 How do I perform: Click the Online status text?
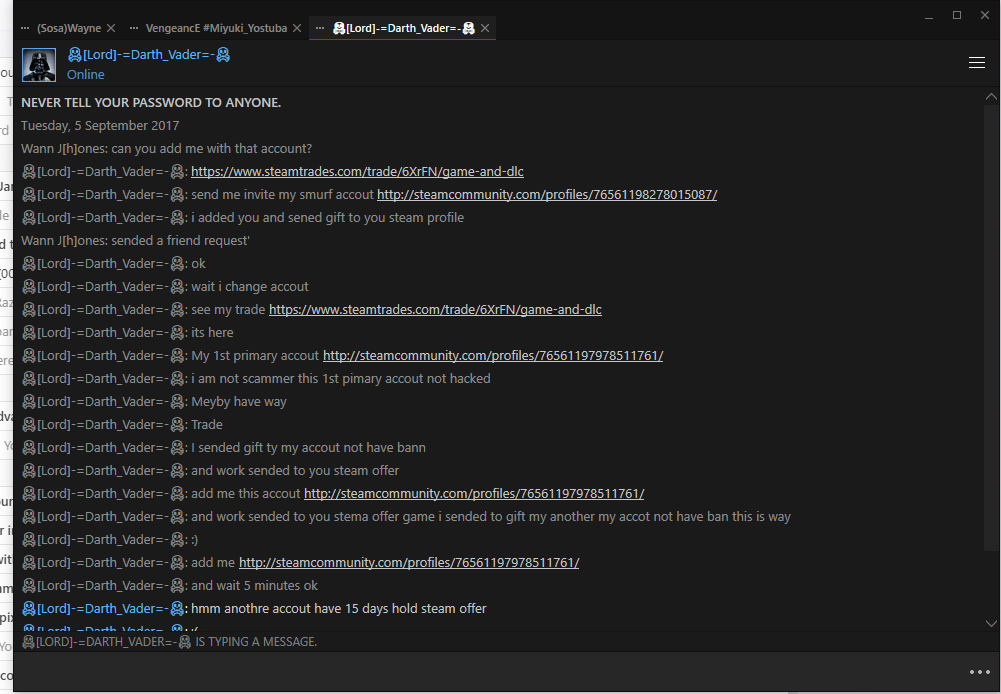click(x=86, y=75)
